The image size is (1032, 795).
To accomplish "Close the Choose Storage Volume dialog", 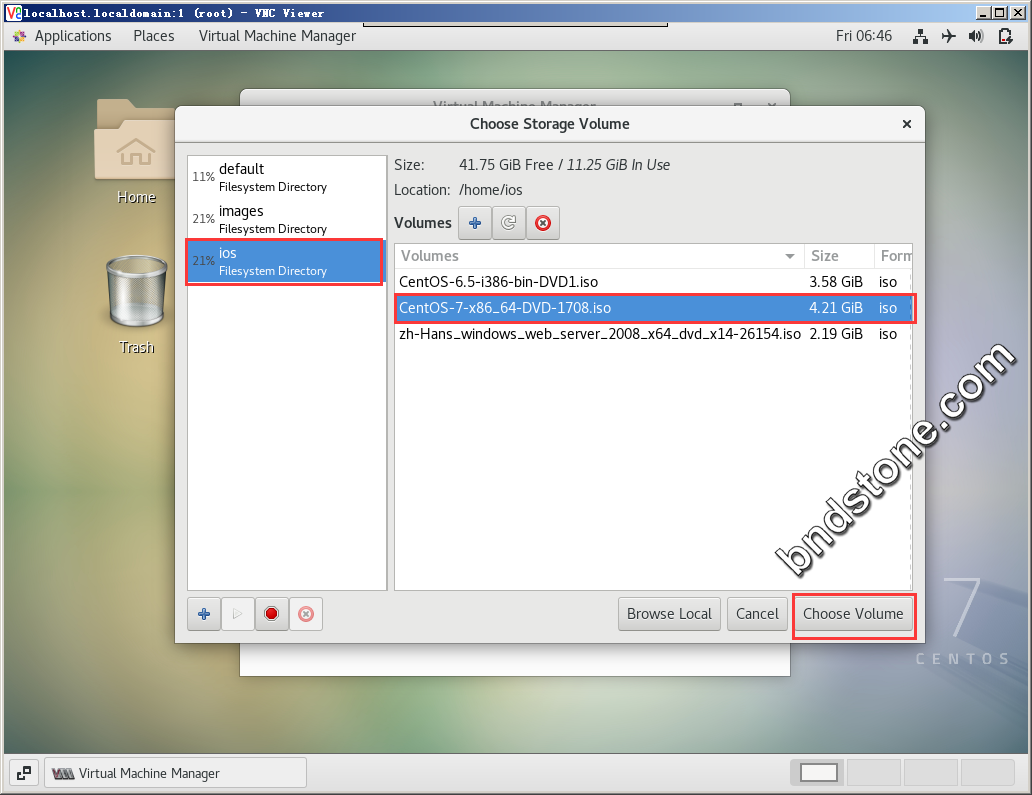I will [x=906, y=124].
